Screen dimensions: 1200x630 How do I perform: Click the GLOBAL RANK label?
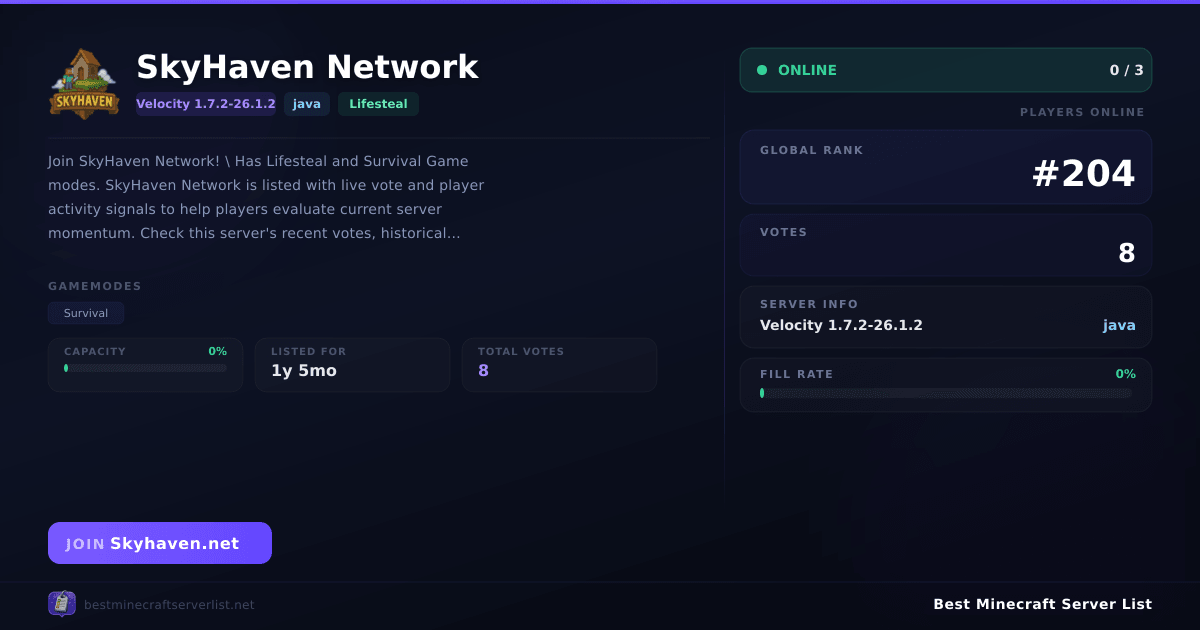tap(811, 150)
